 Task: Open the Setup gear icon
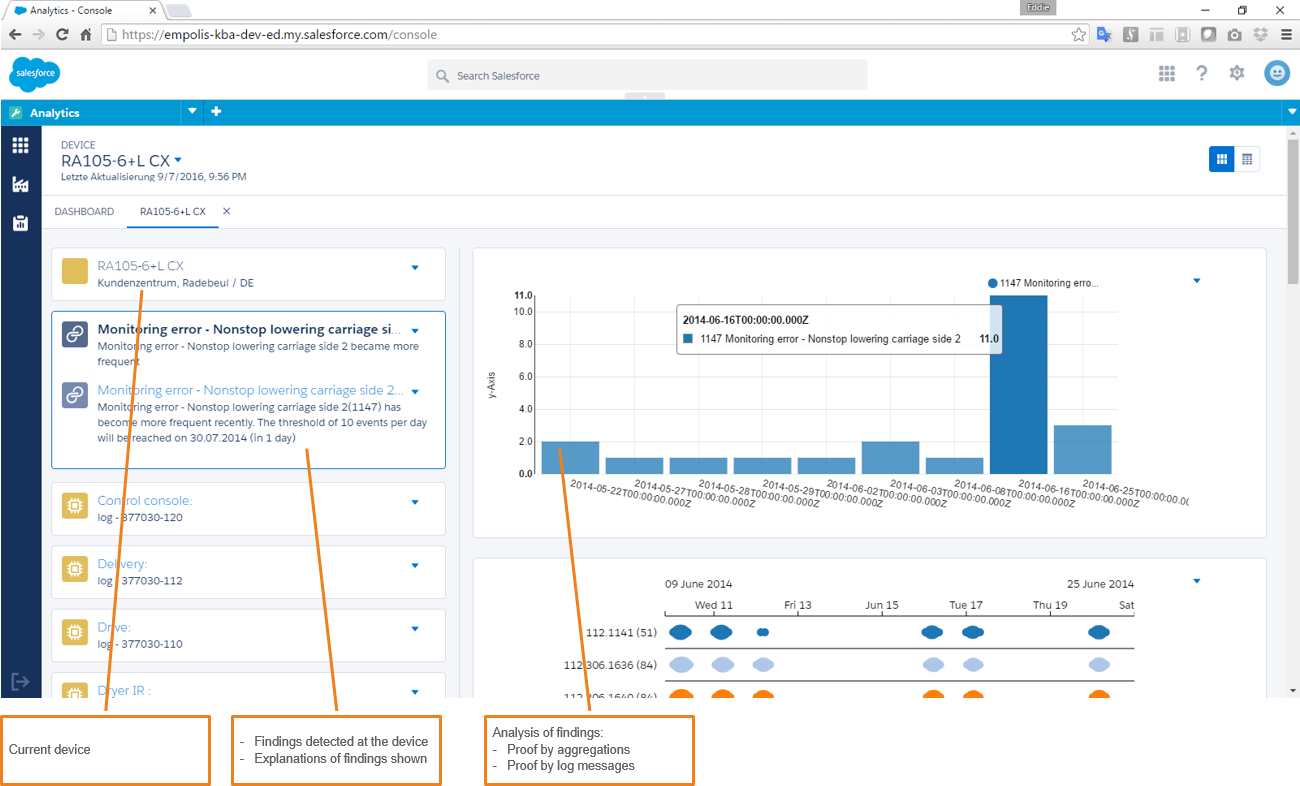point(1236,72)
